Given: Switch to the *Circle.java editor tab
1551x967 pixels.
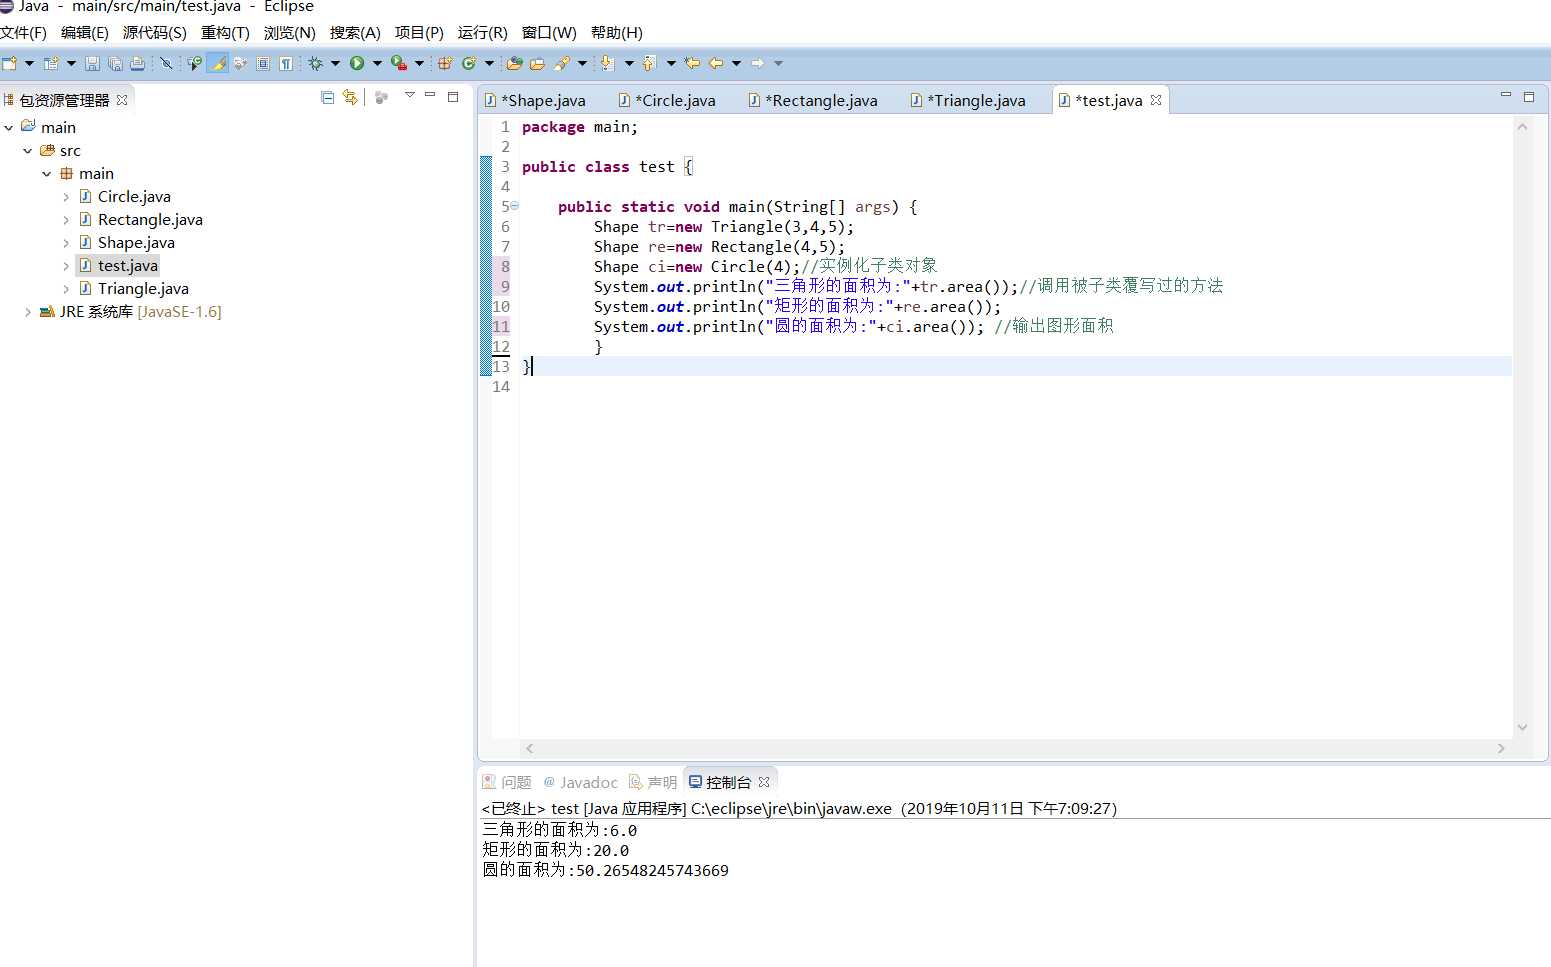Looking at the screenshot, I should (x=667, y=100).
